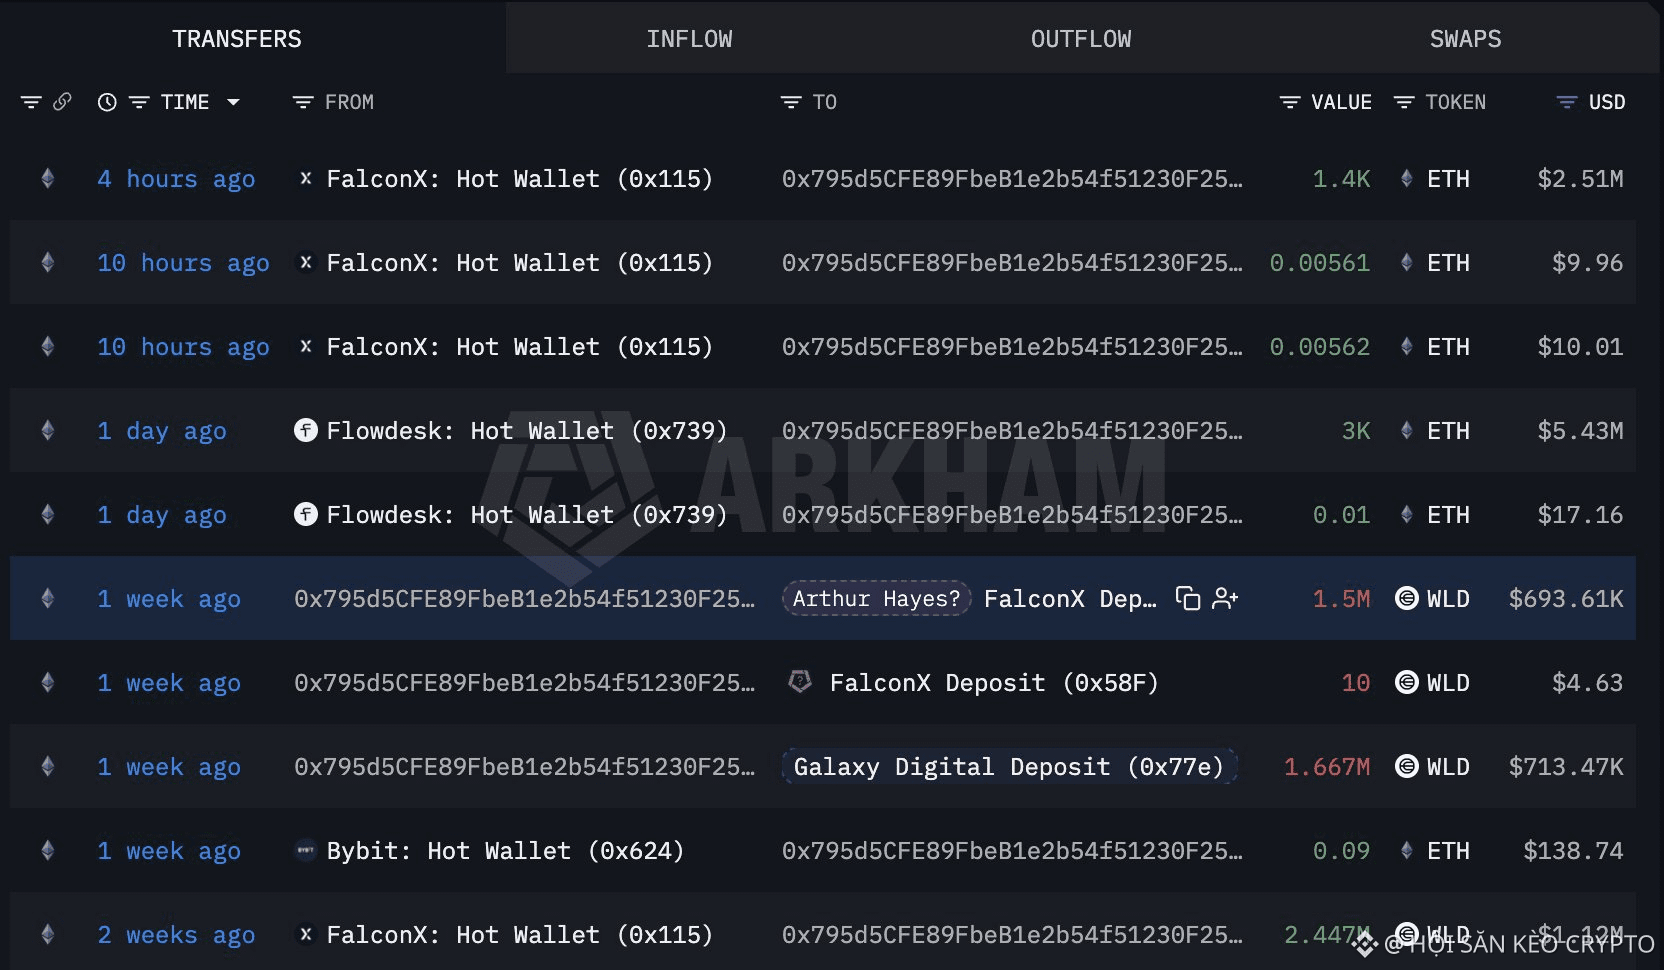Open Flowdesk: Hot Wallet in the $17.16 row

click(x=527, y=515)
